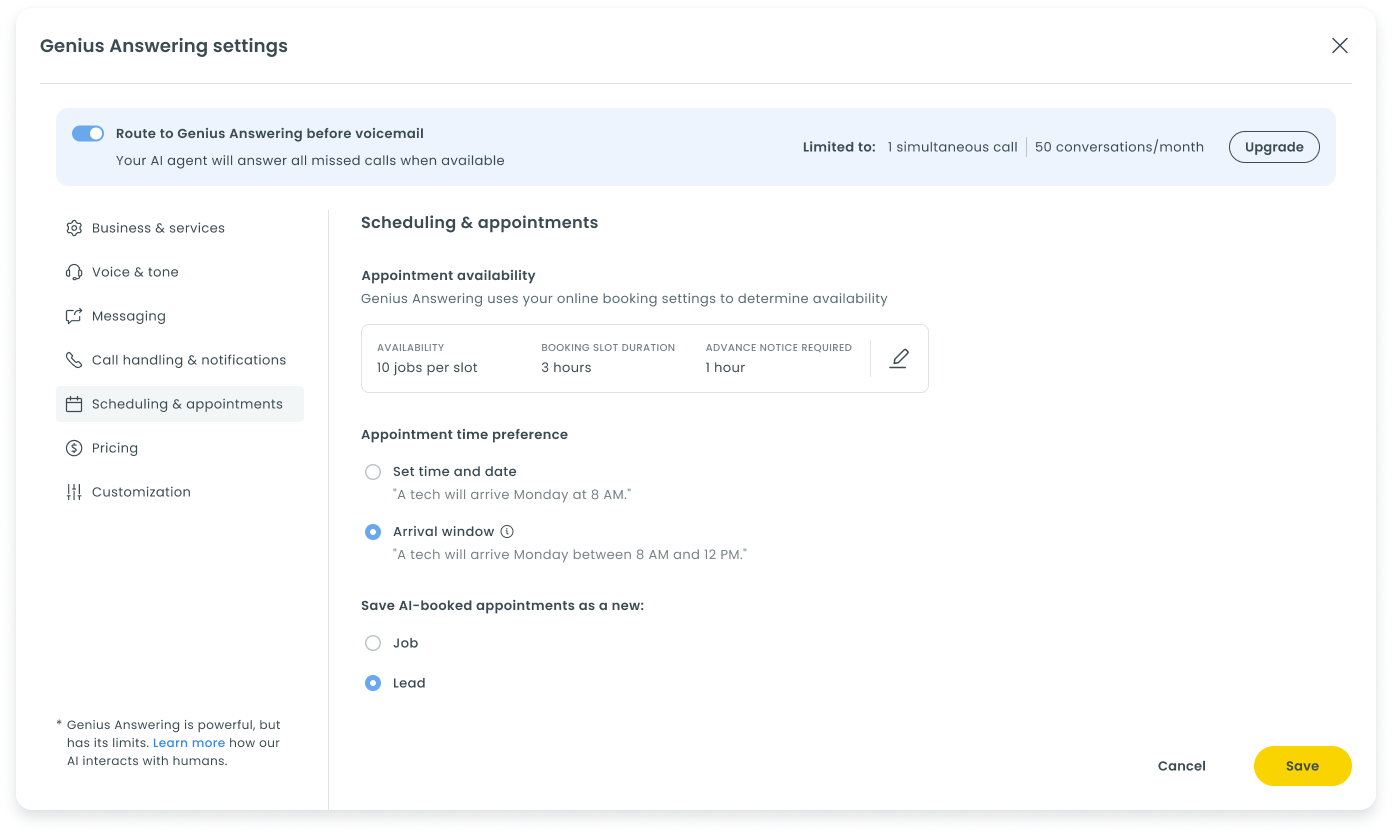Open the Pricing settings section
The height and width of the screenshot is (834, 1392).
(180, 448)
